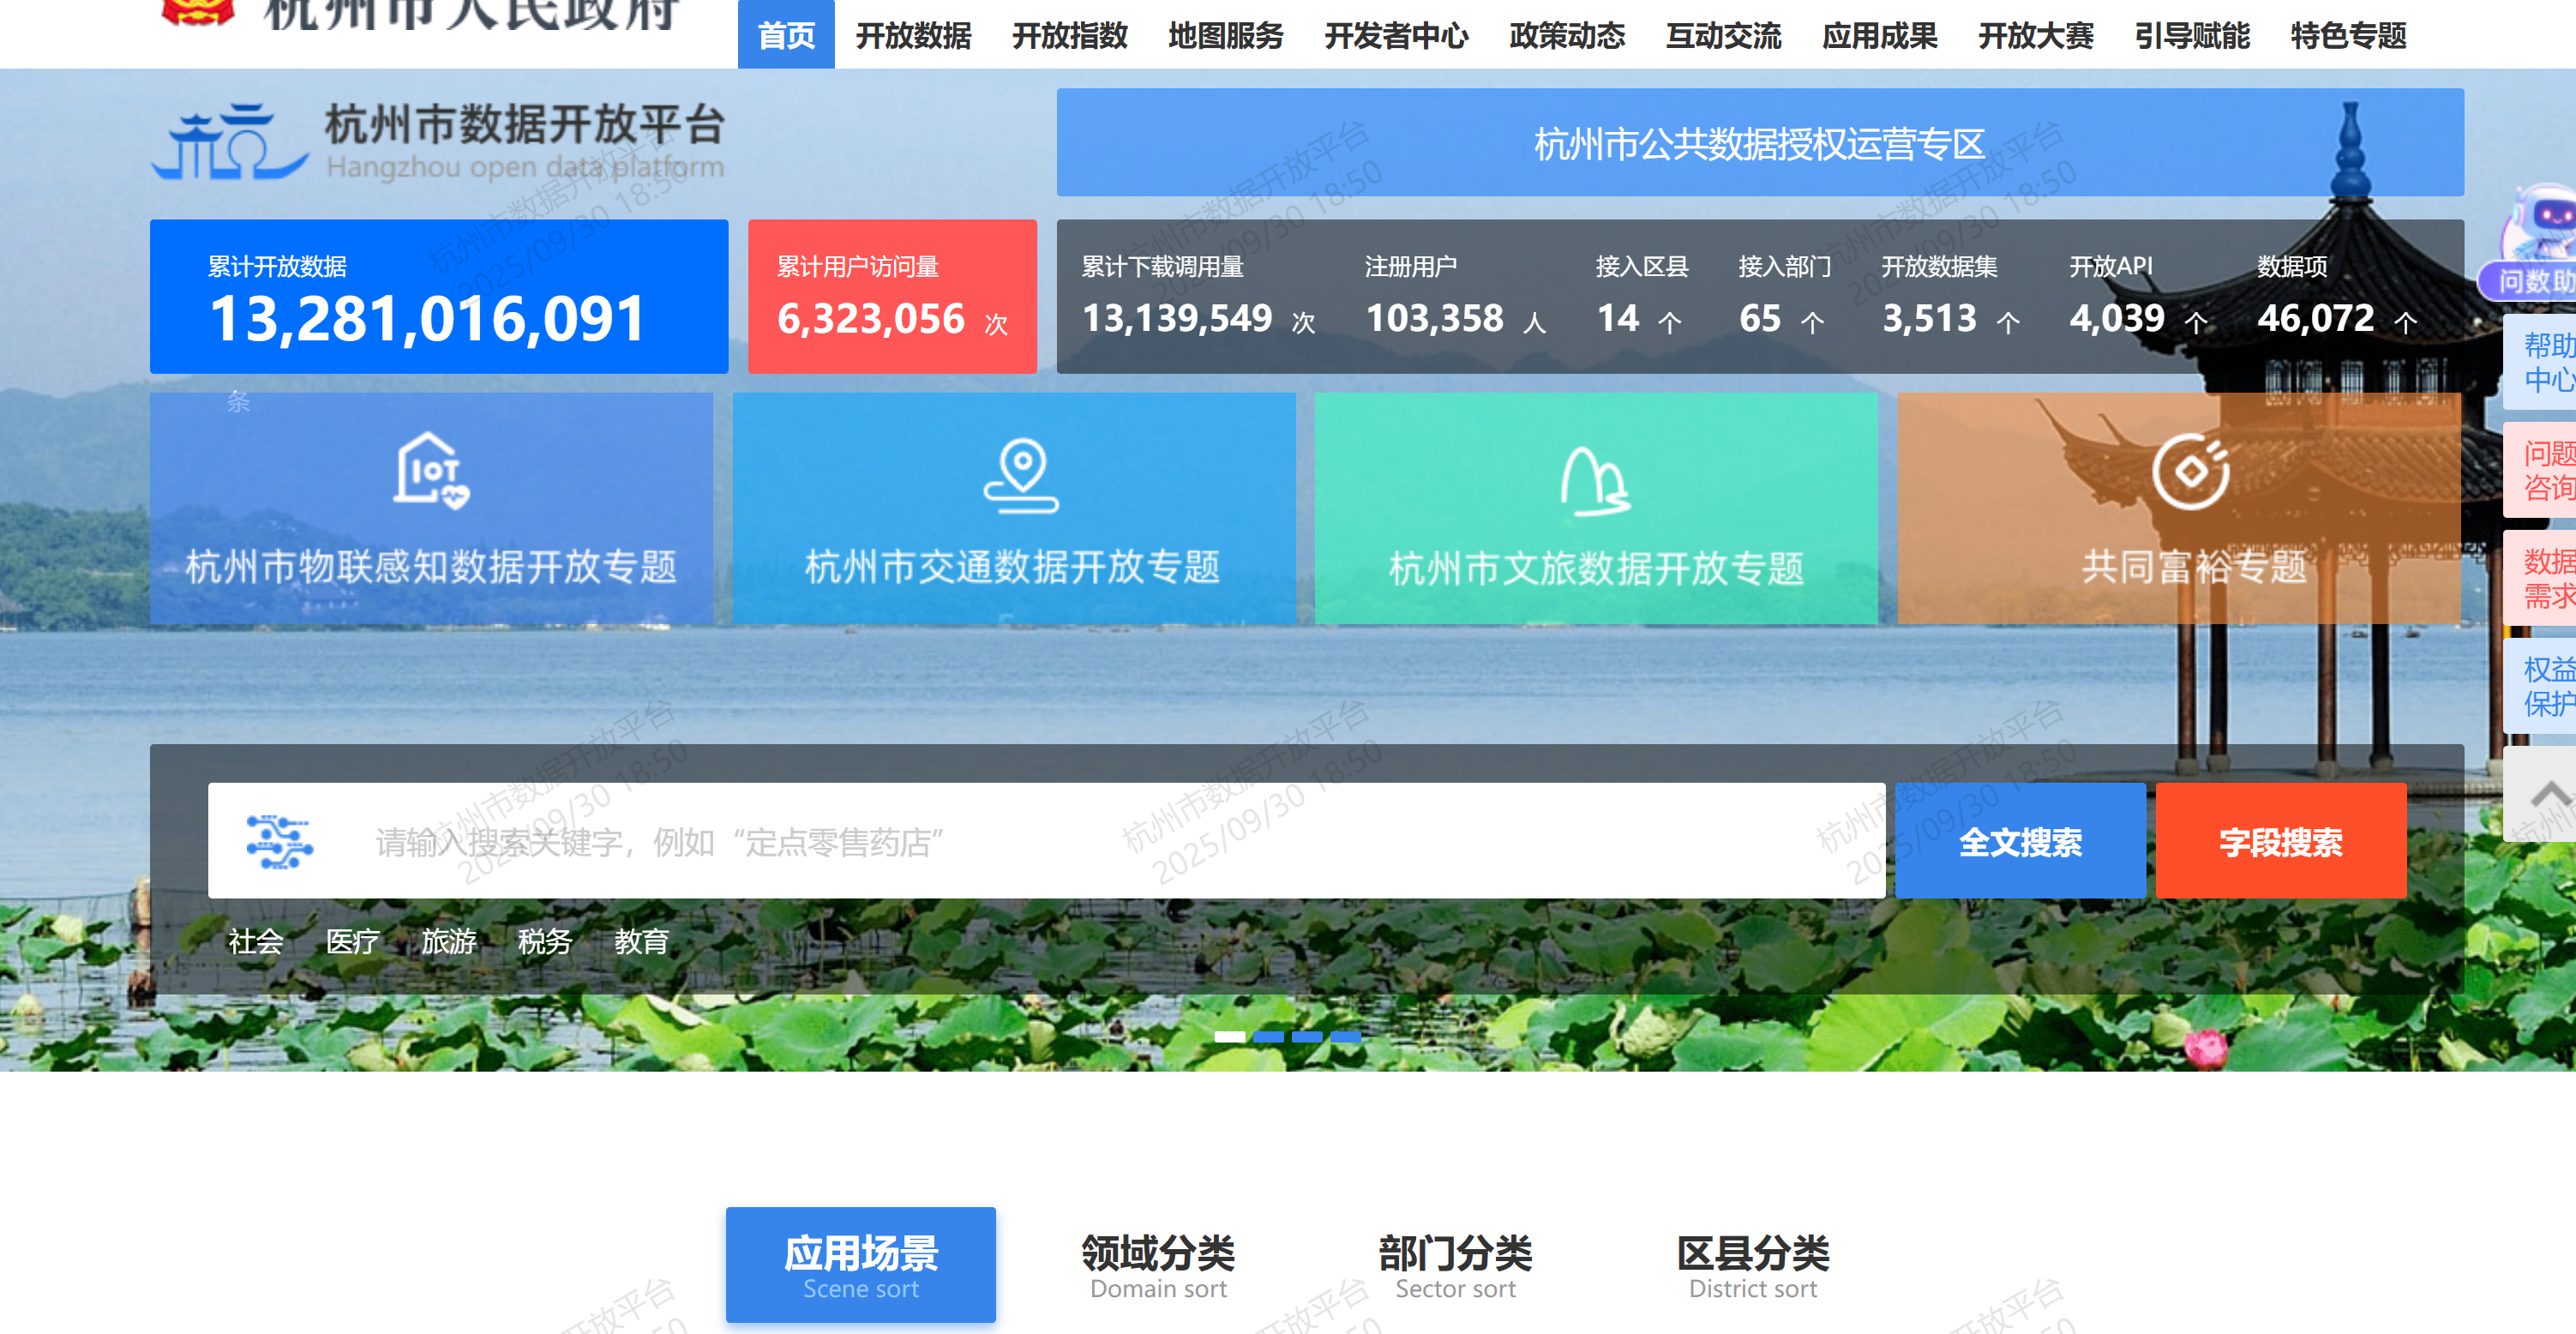Click the common prosperity target icon
The width and height of the screenshot is (2576, 1334).
(2190, 471)
